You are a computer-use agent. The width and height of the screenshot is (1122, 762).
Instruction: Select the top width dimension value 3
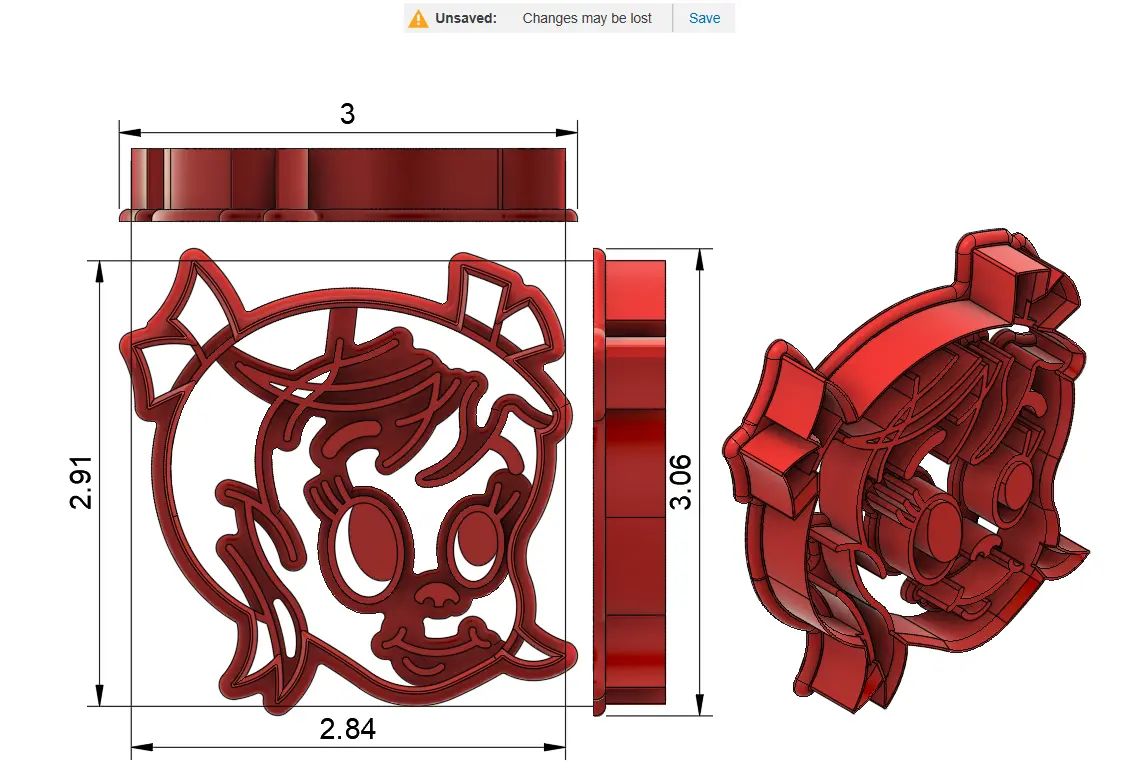pos(348,114)
